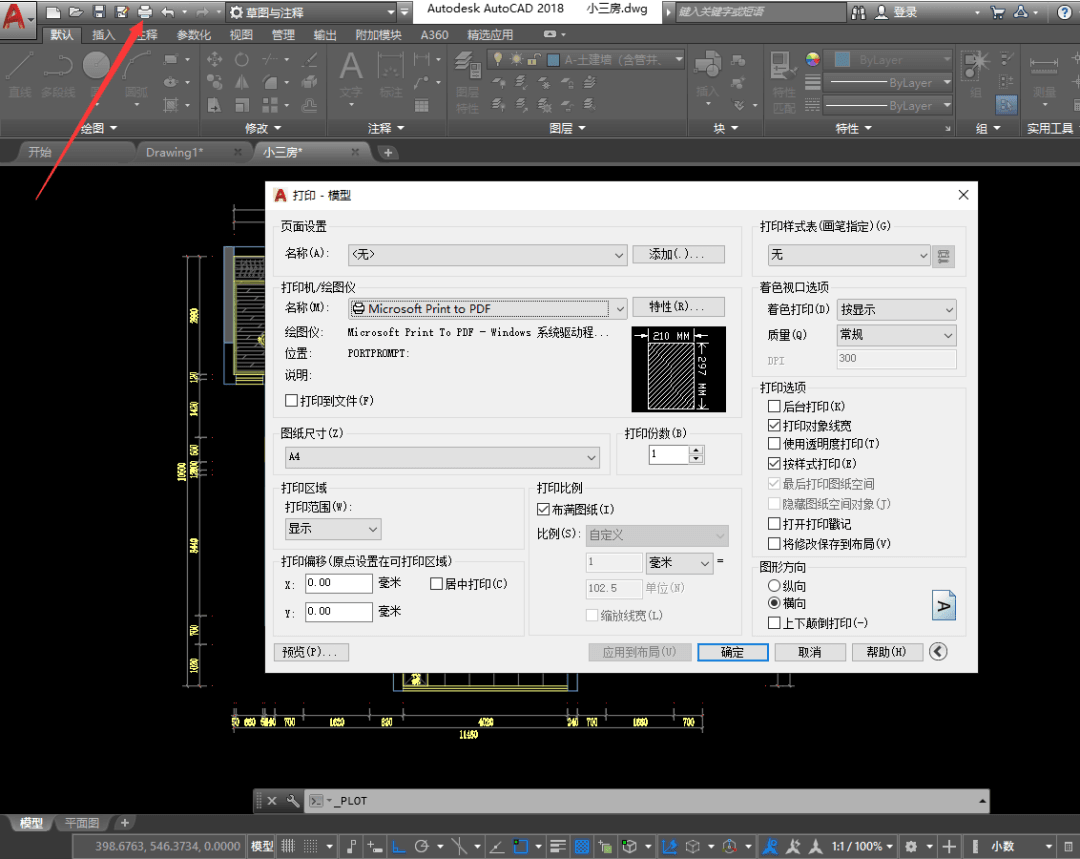
Task: Select the Move tool in Modify panel
Action: 214,59
